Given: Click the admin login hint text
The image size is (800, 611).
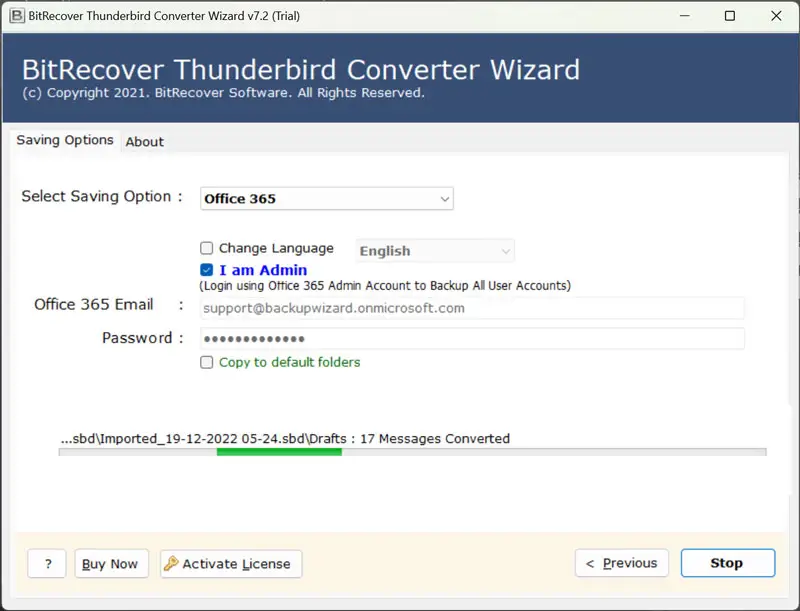Looking at the screenshot, I should pos(385,286).
